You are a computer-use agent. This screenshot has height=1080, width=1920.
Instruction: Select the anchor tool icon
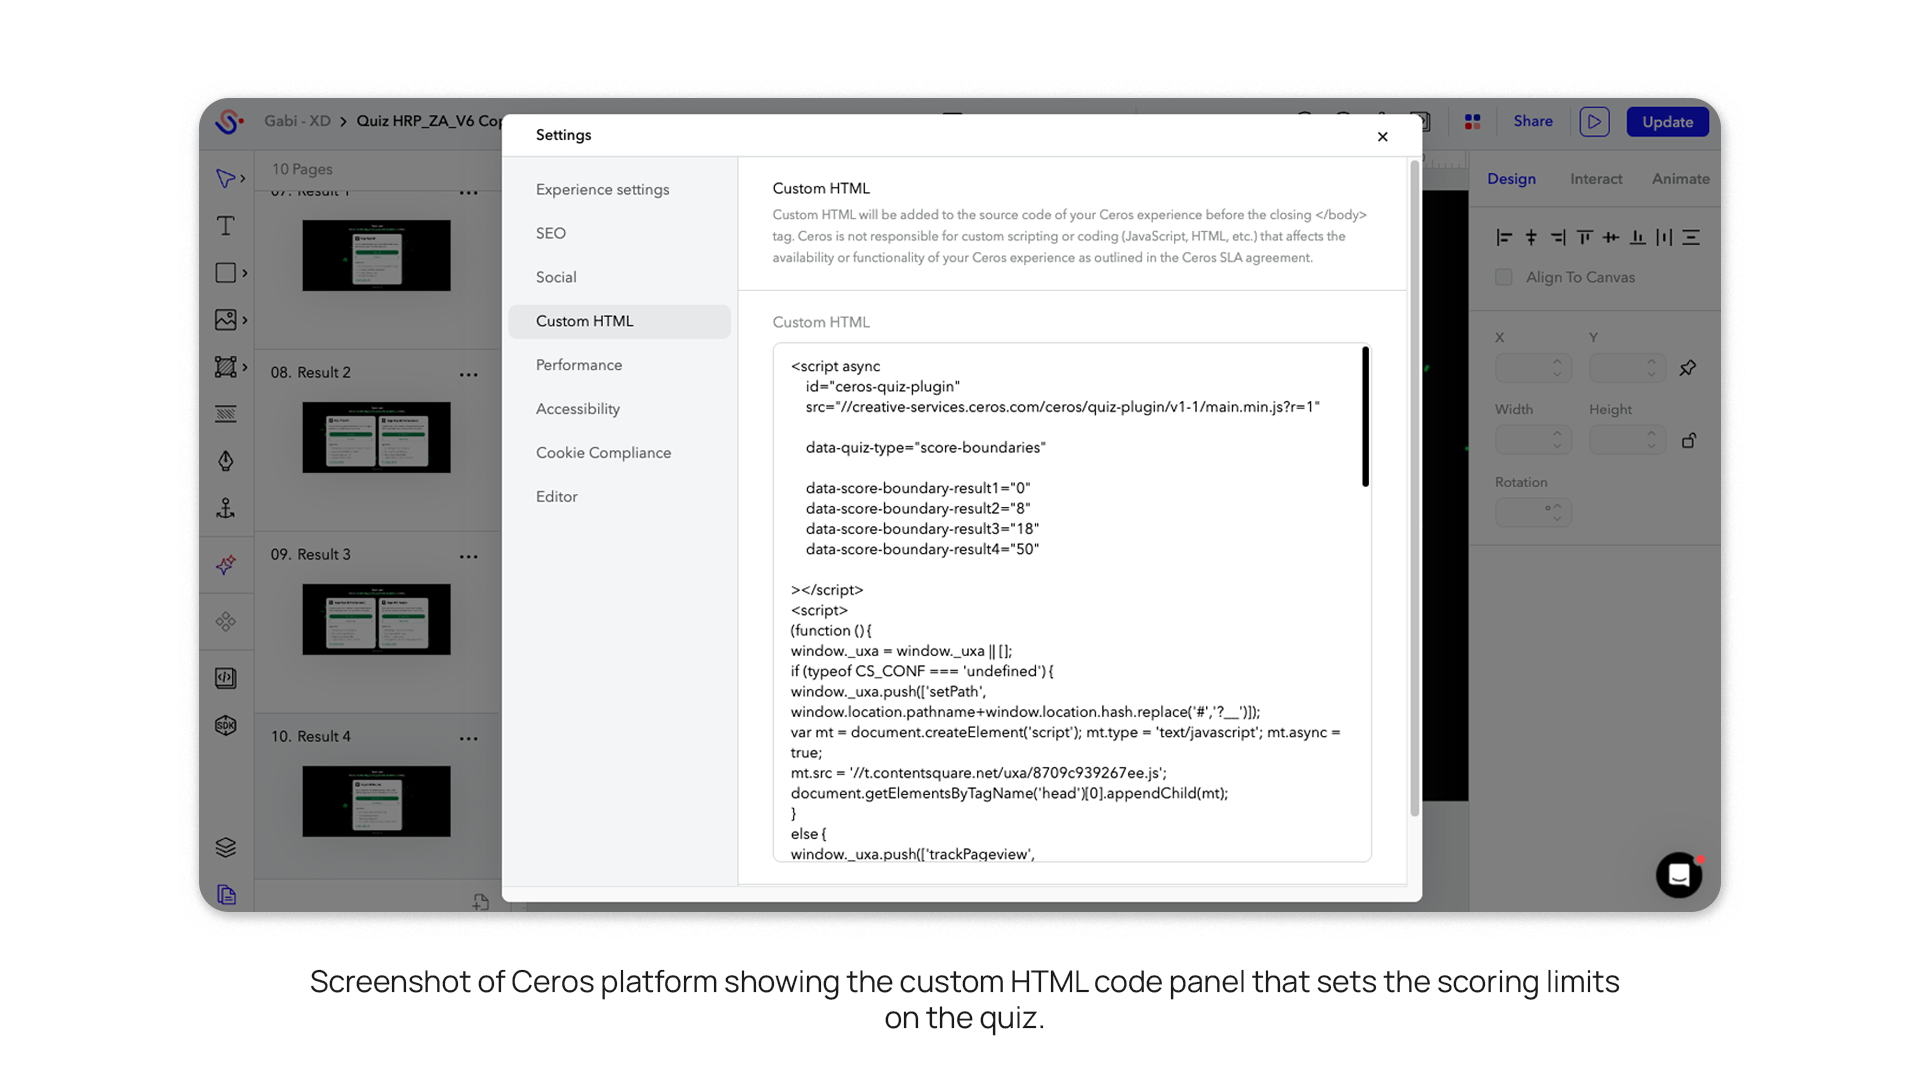(226, 508)
